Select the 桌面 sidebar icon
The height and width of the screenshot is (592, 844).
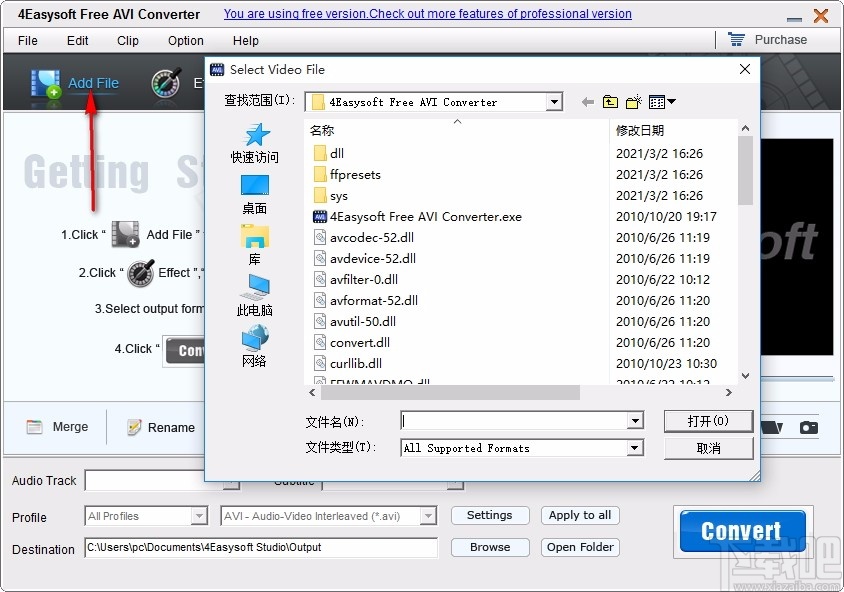254,185
